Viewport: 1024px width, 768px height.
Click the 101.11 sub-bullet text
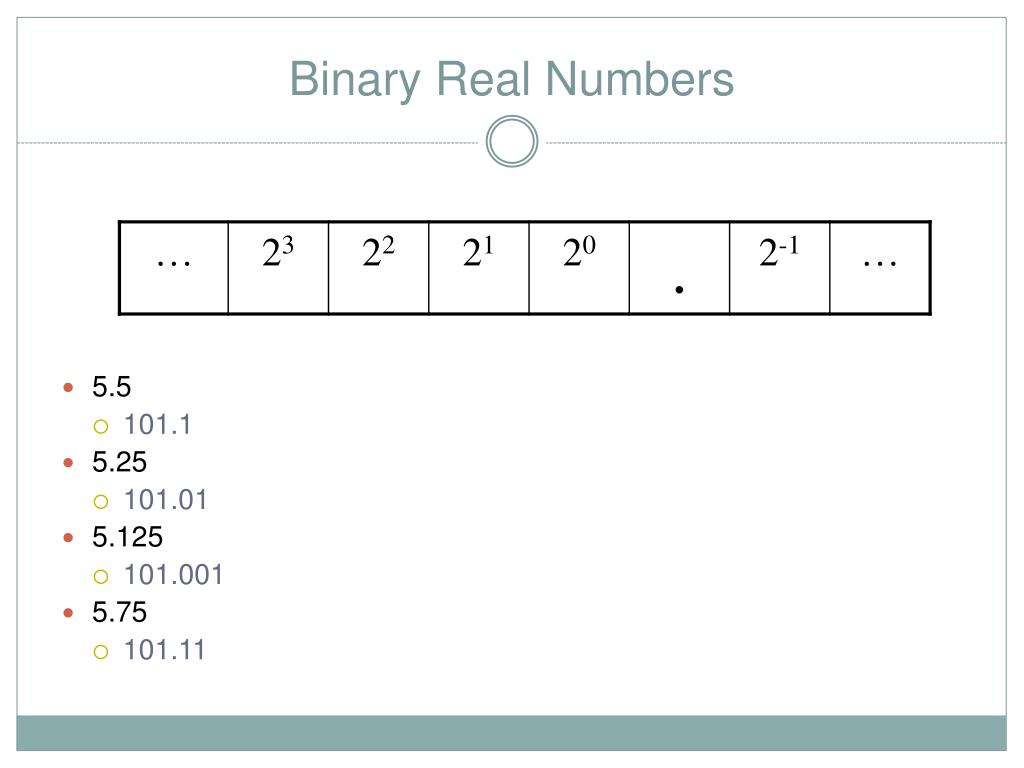point(165,650)
